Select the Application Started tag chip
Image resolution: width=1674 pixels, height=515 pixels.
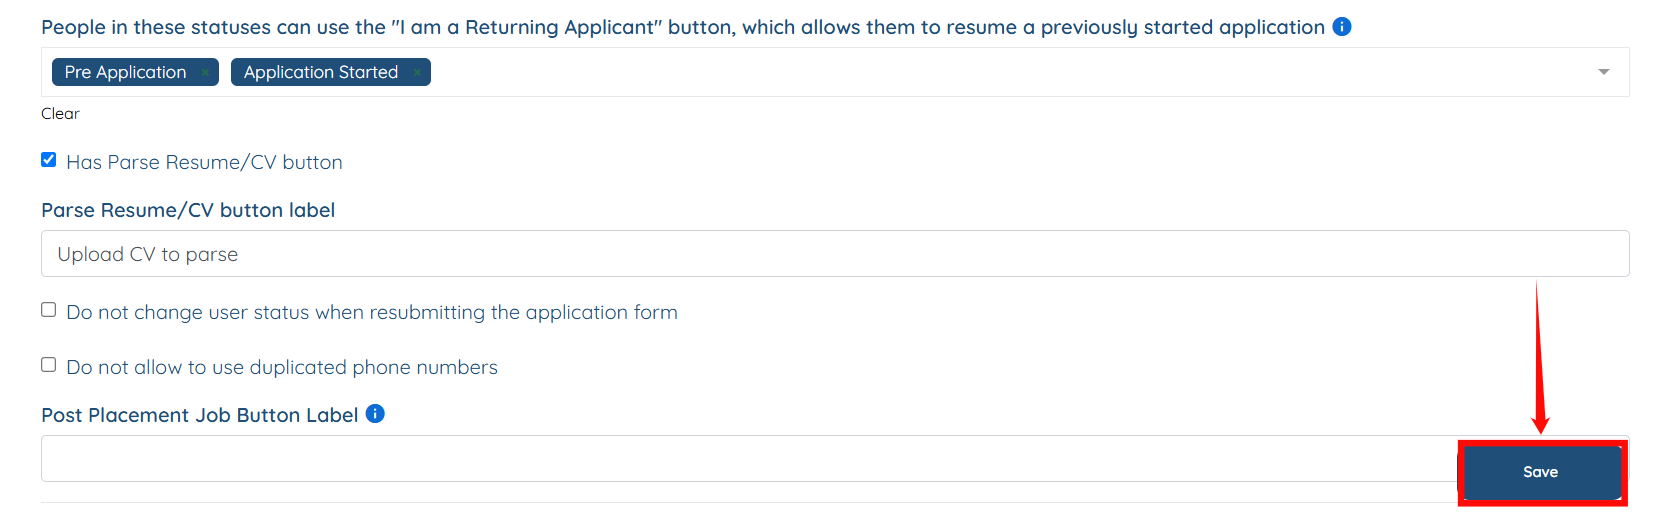point(320,72)
